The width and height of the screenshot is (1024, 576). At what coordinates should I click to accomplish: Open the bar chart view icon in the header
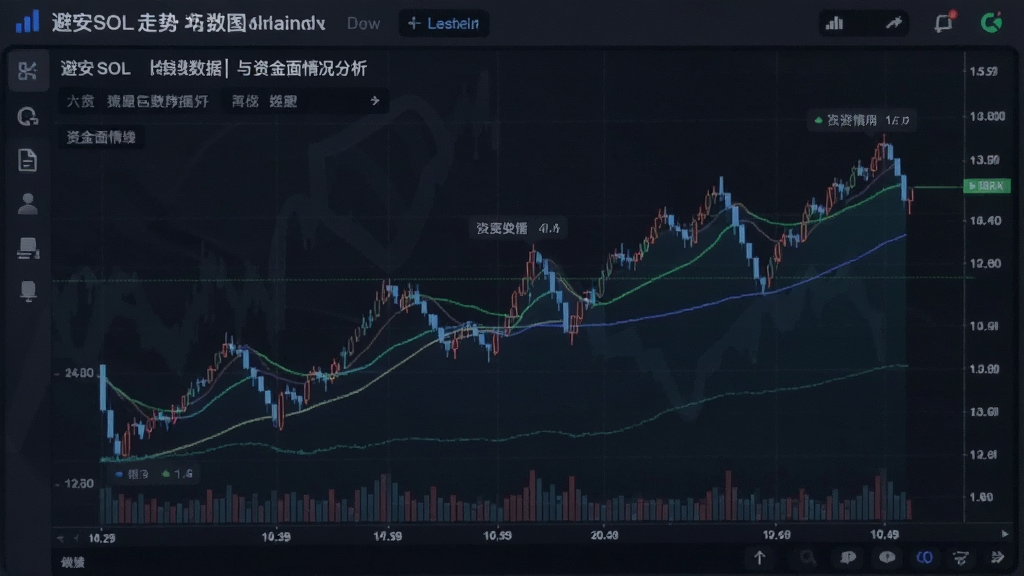tap(834, 24)
